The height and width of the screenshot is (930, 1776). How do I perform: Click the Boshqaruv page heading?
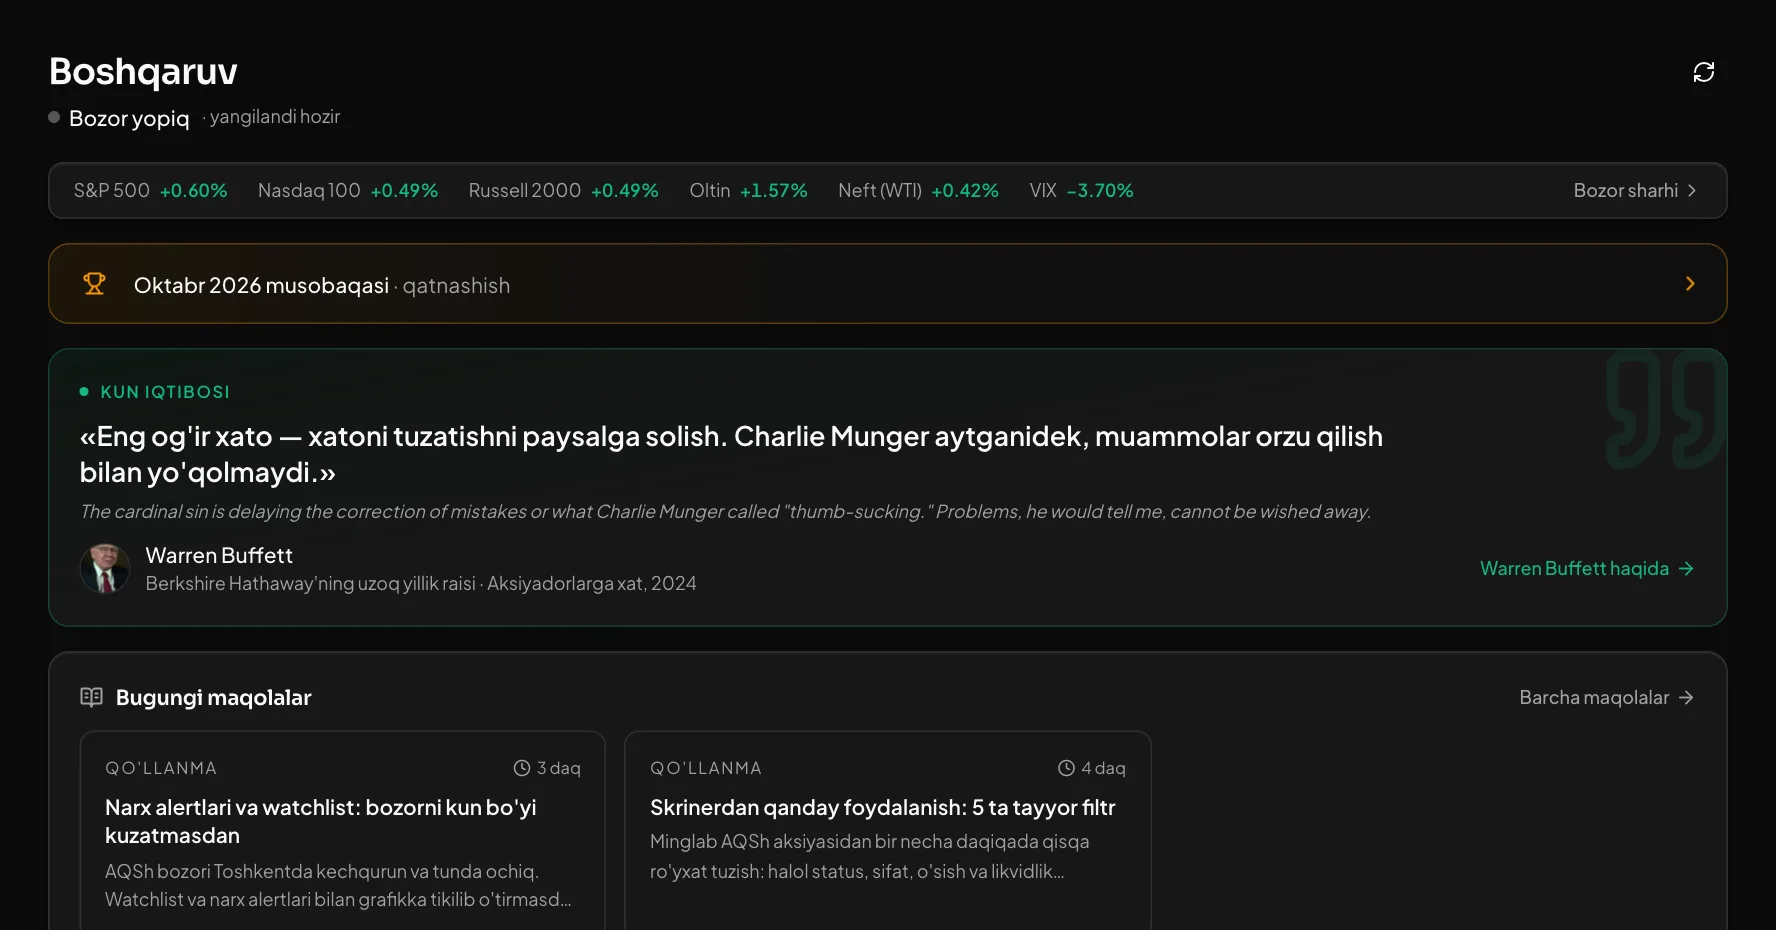pyautogui.click(x=143, y=71)
